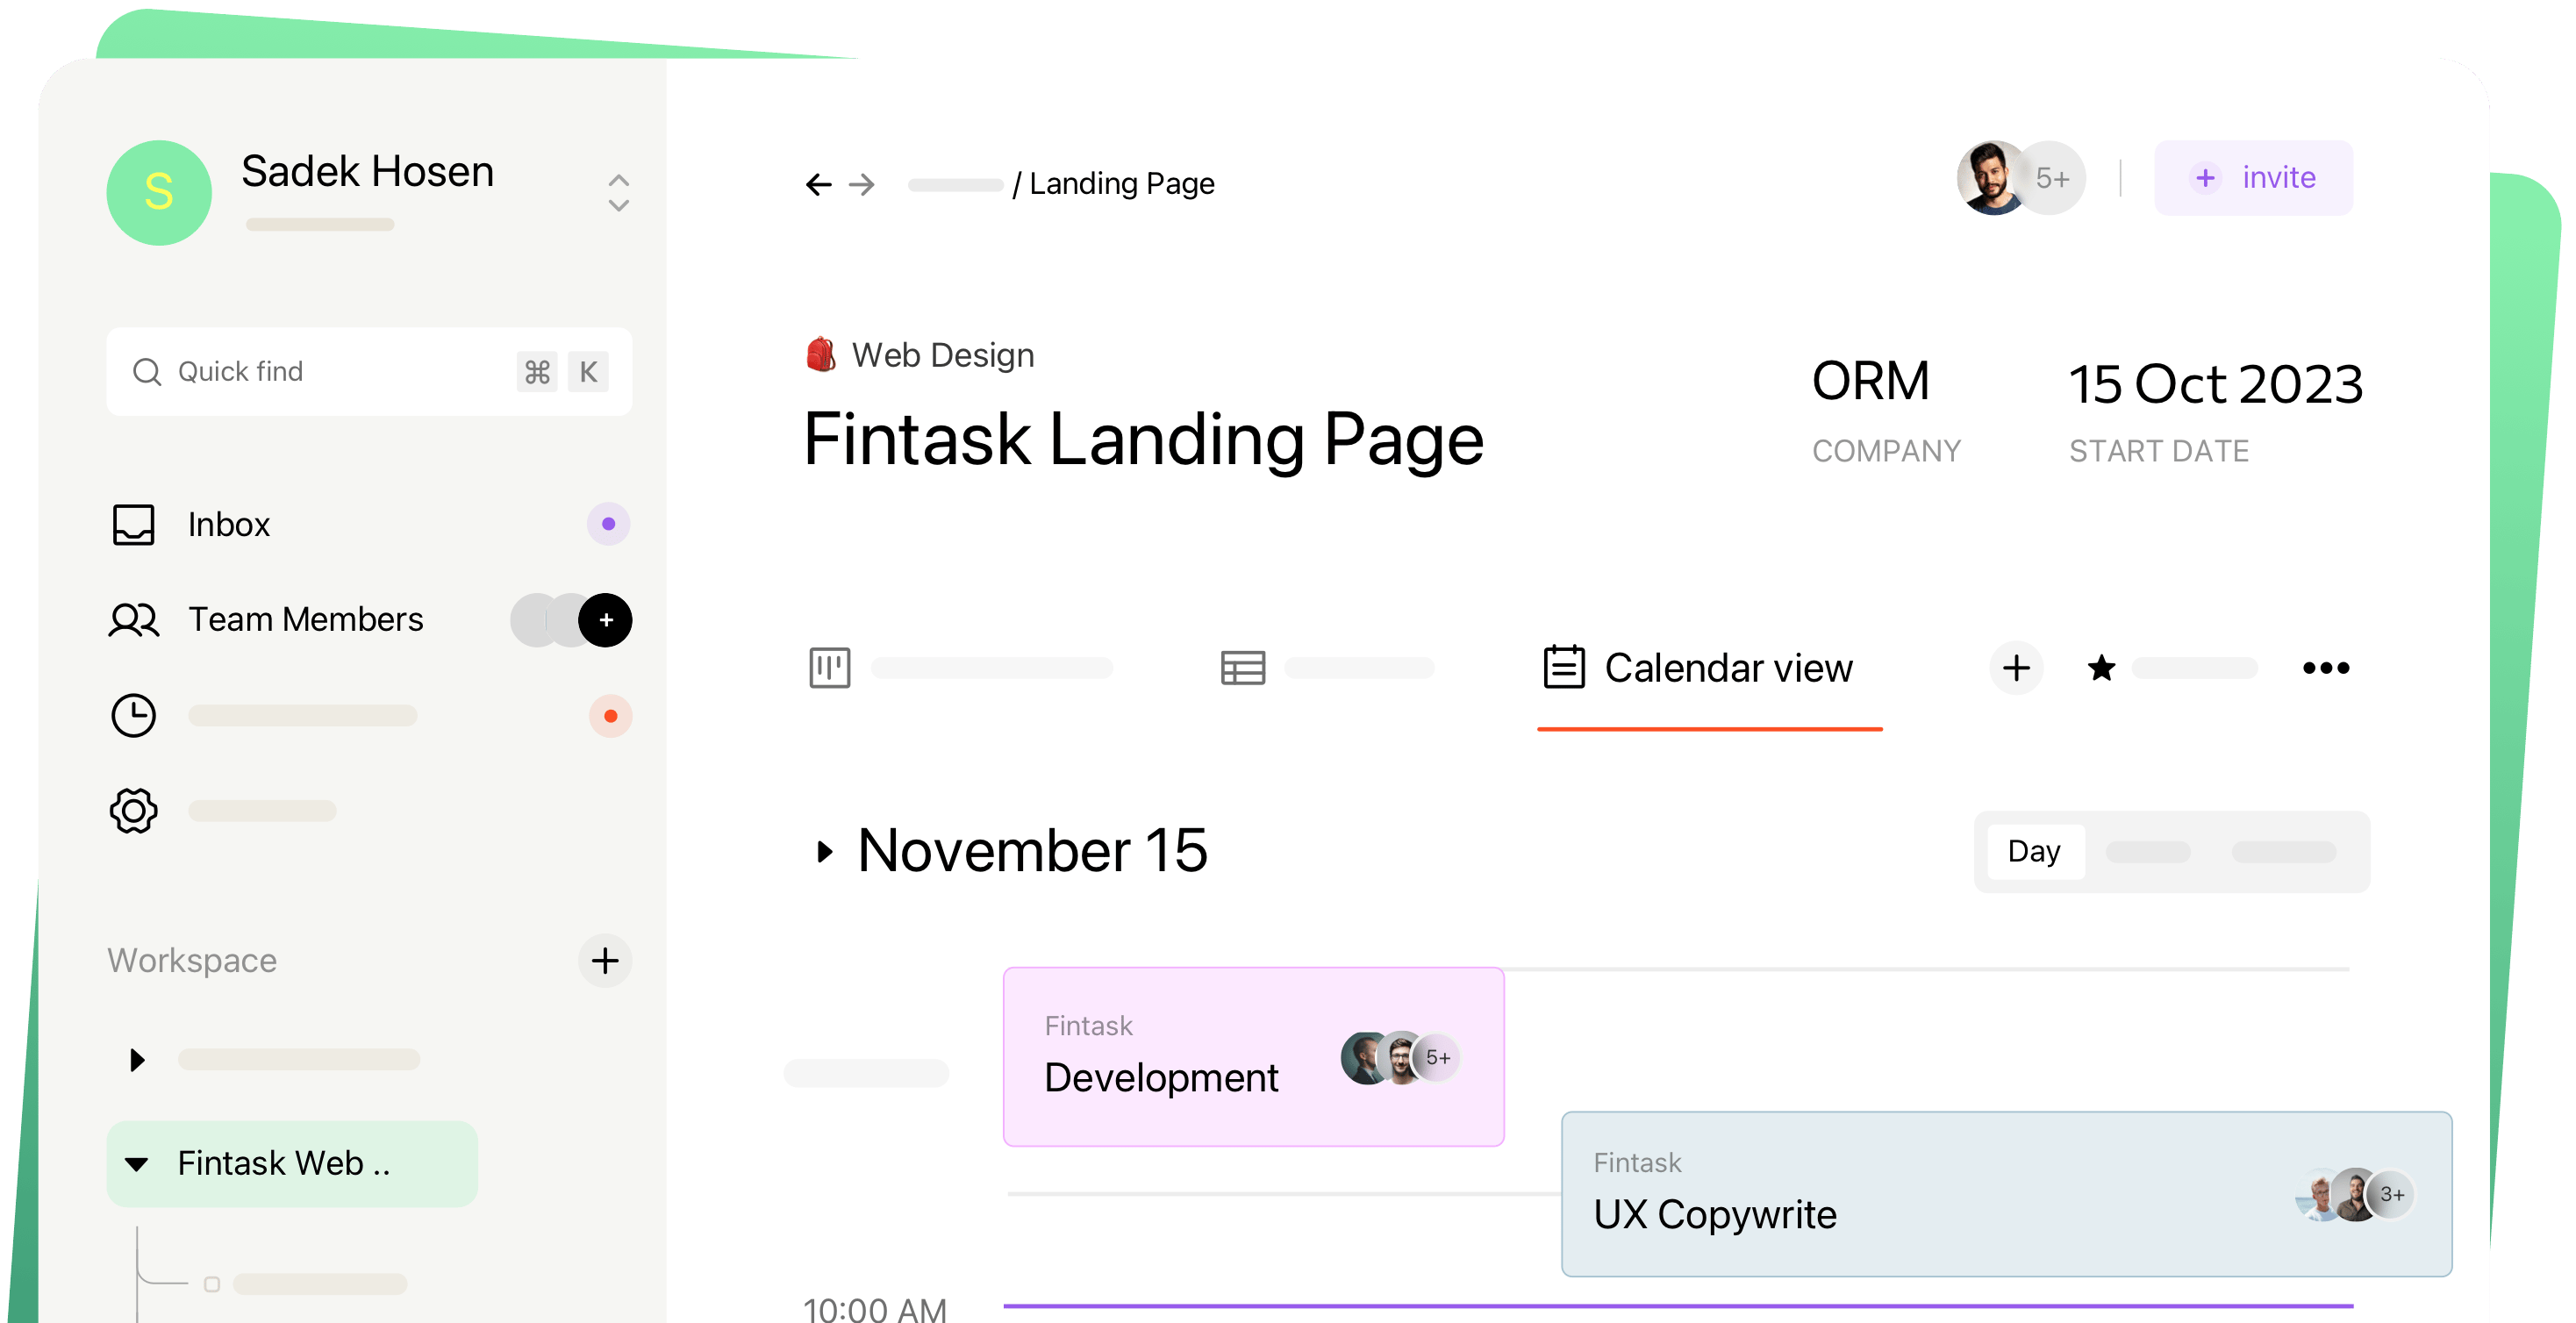Open the three-dot more options menu
Image resolution: width=2576 pixels, height=1323 pixels.
(x=2325, y=668)
